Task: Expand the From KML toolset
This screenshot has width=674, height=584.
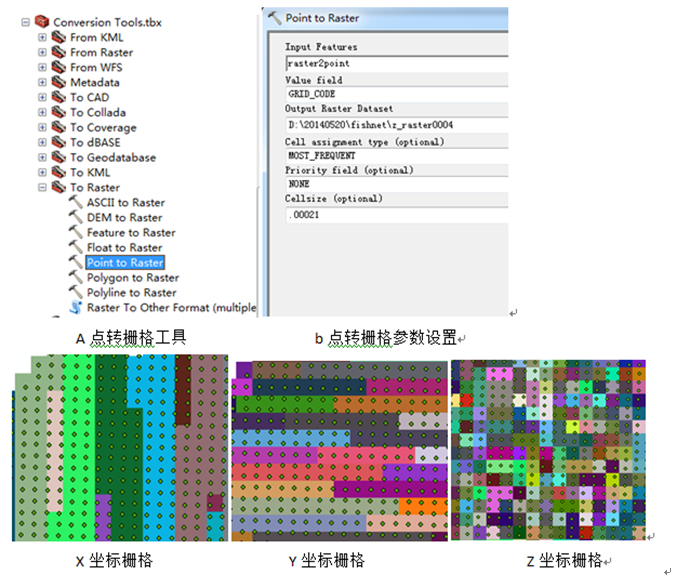Action: click(42, 37)
